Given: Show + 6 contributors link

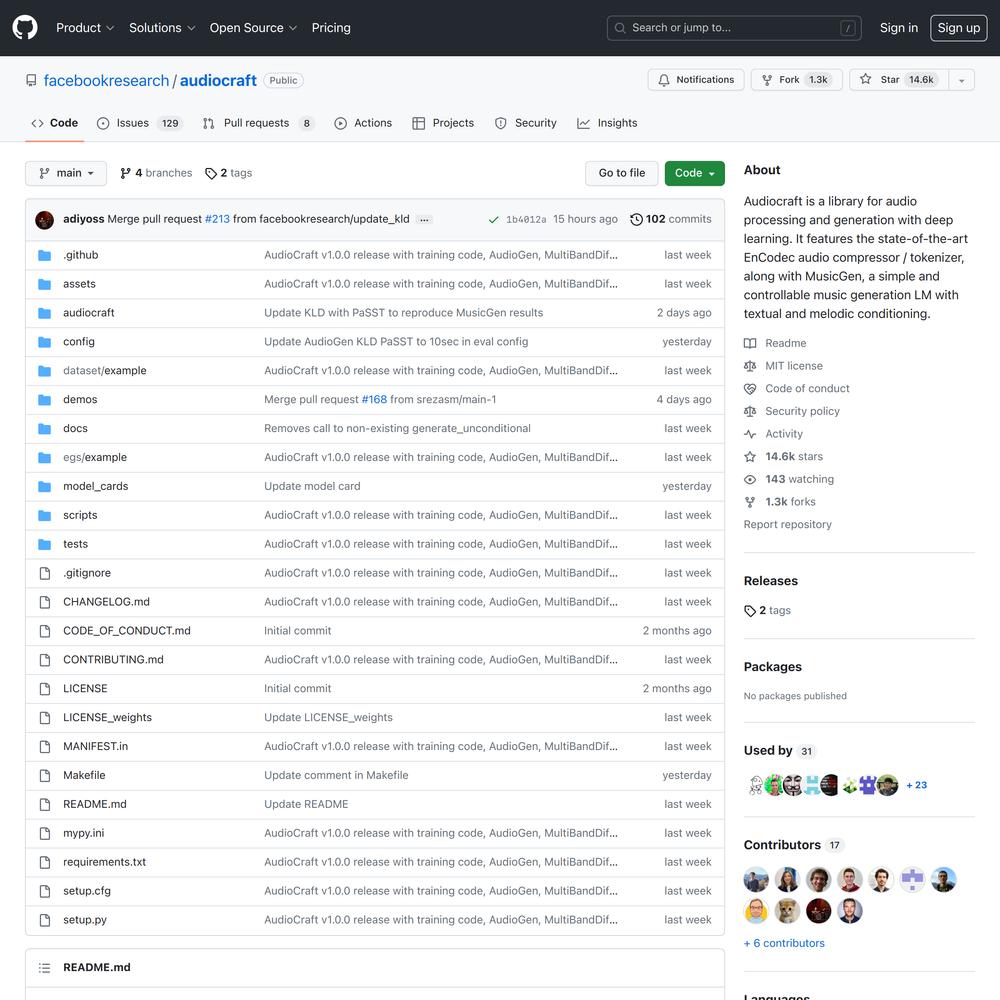Looking at the screenshot, I should coord(784,943).
